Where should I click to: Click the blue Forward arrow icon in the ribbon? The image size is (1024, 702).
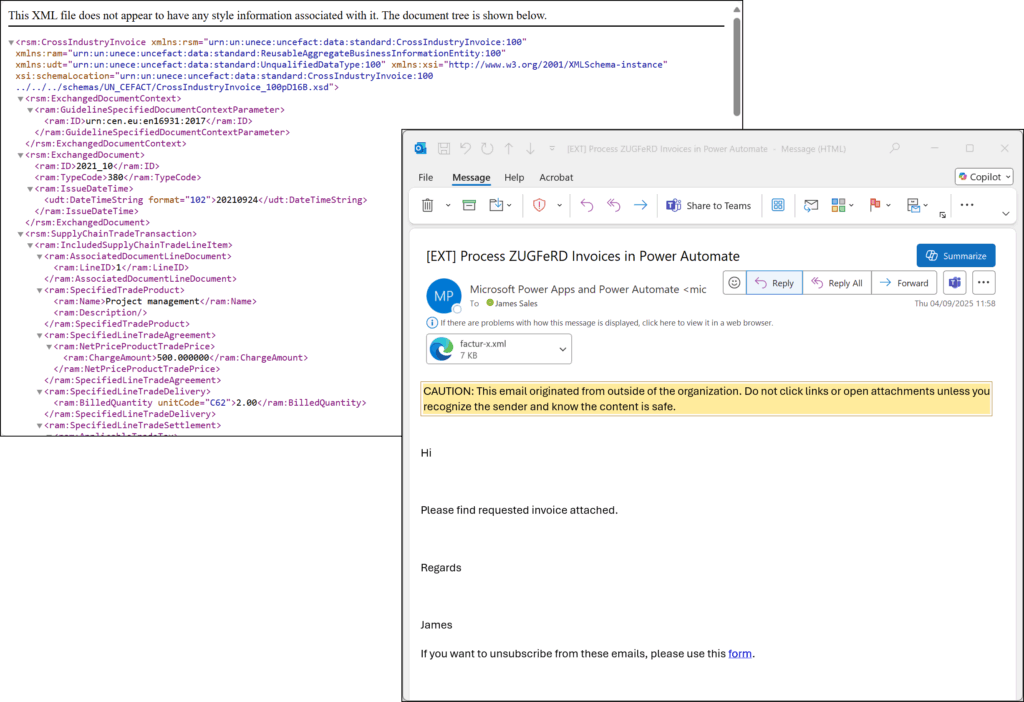(x=641, y=206)
